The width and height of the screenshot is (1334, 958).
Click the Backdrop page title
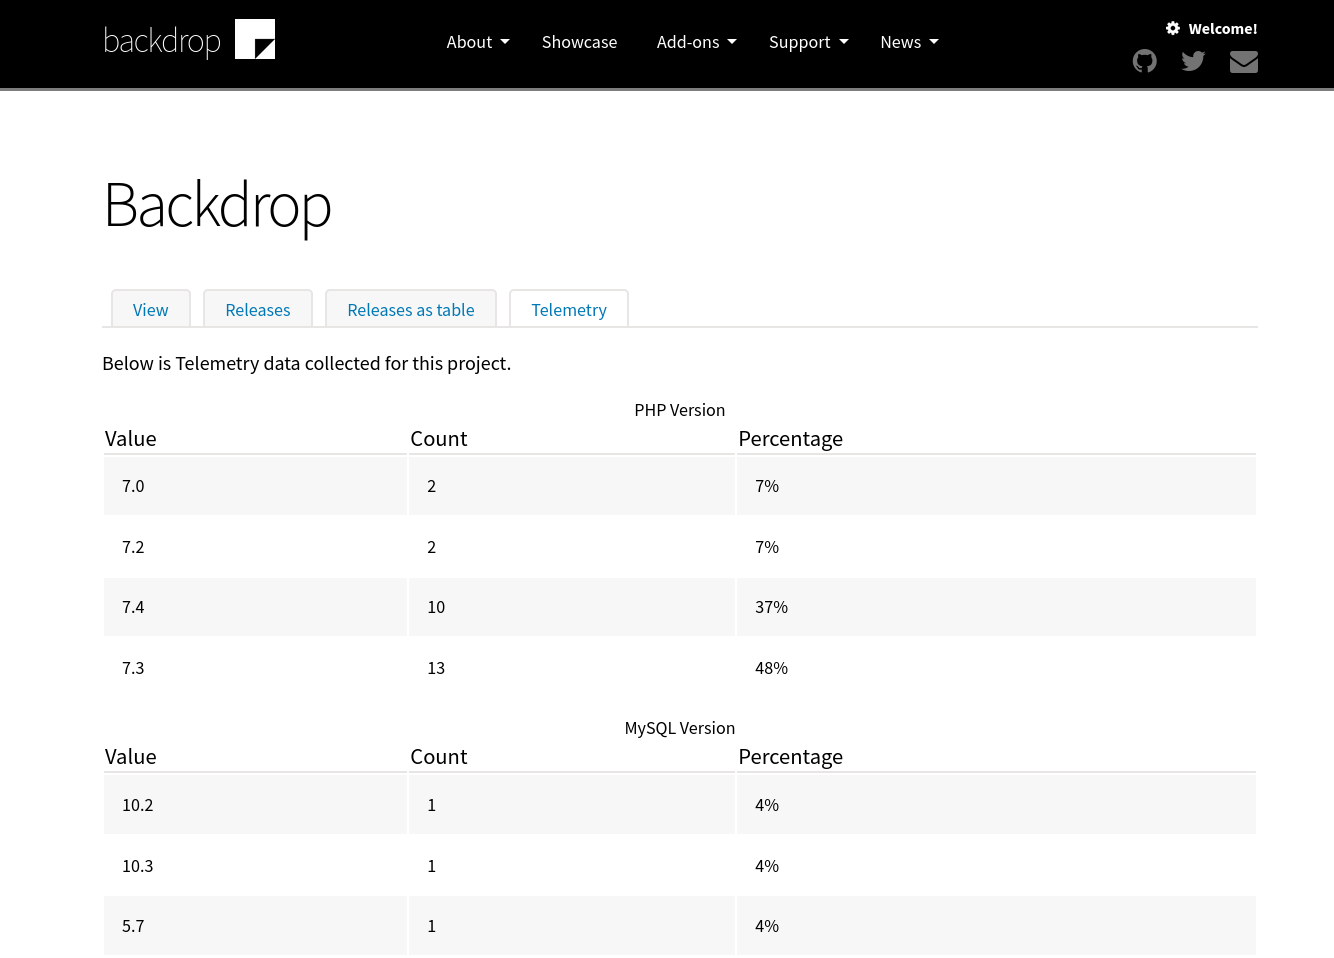(217, 206)
